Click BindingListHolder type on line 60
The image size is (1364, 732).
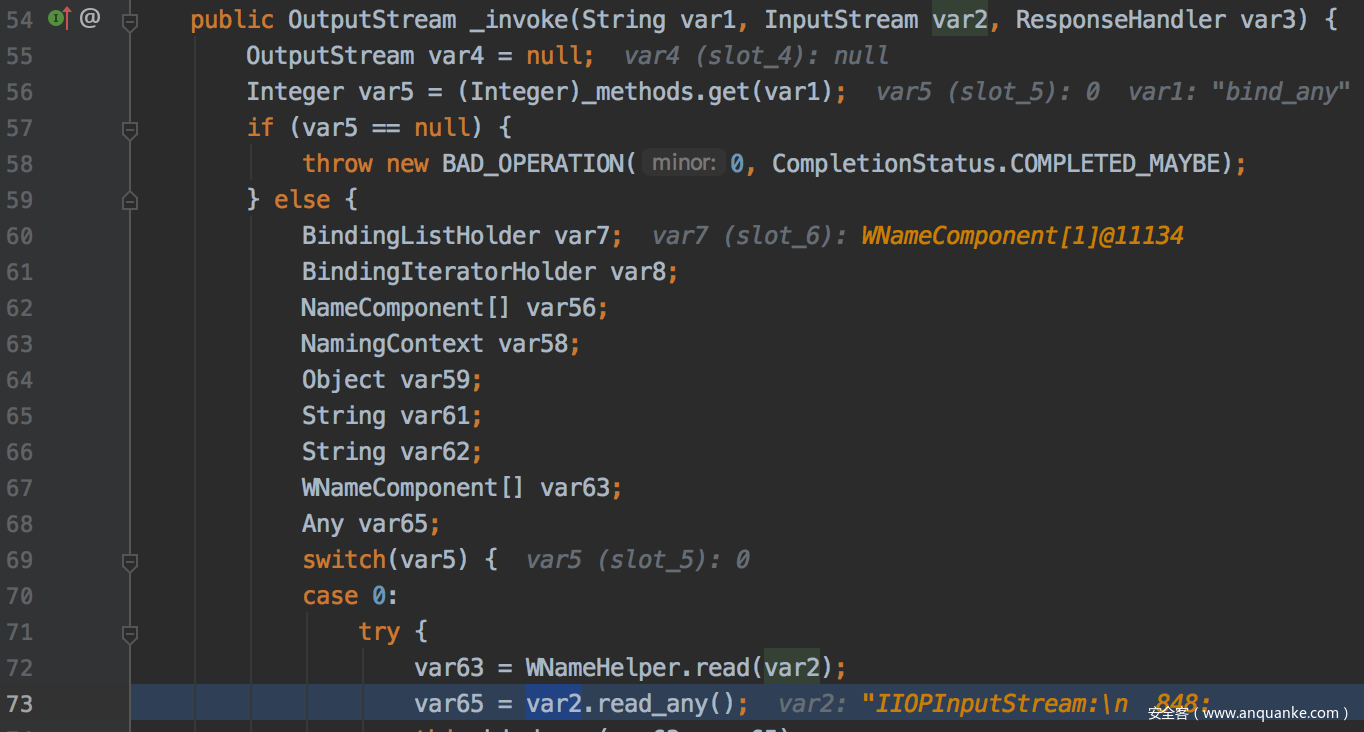[x=421, y=236]
